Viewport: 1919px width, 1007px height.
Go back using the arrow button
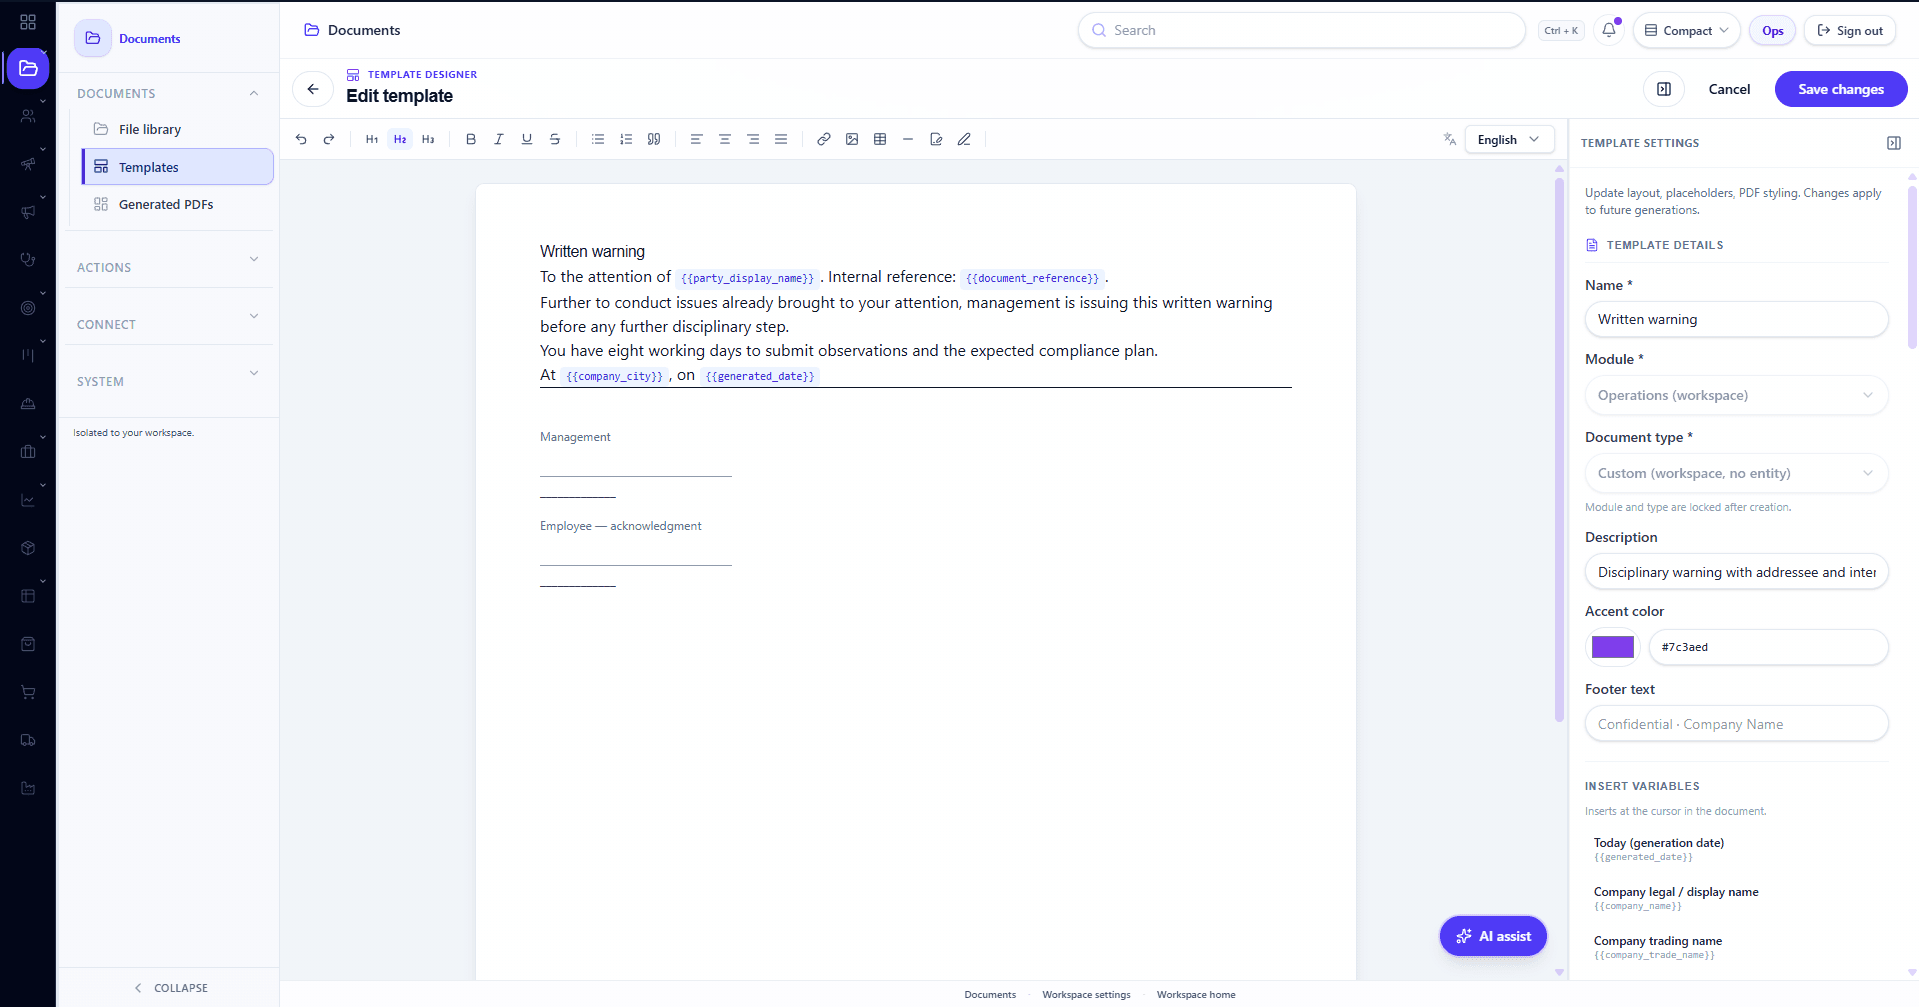pyautogui.click(x=313, y=89)
